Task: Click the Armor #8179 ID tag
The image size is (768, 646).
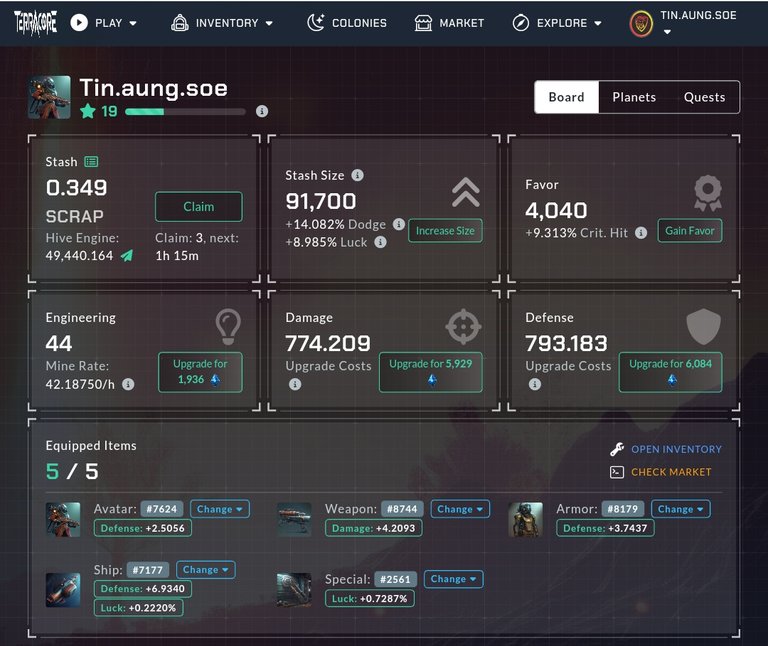Action: click(x=623, y=509)
